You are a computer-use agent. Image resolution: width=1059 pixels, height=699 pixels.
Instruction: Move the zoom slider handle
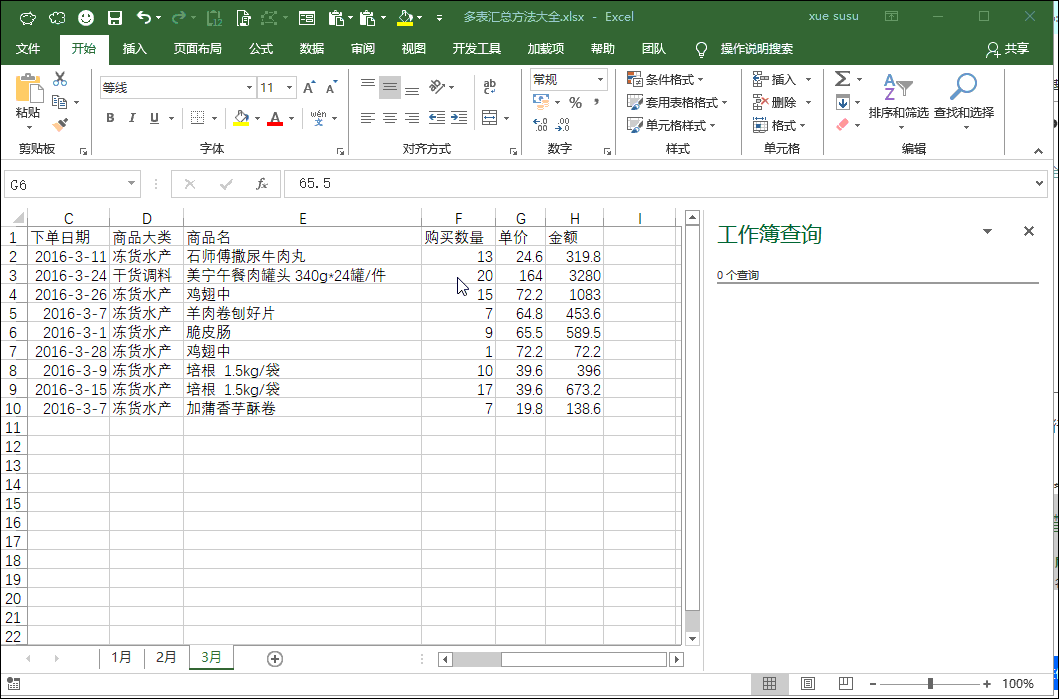930,683
